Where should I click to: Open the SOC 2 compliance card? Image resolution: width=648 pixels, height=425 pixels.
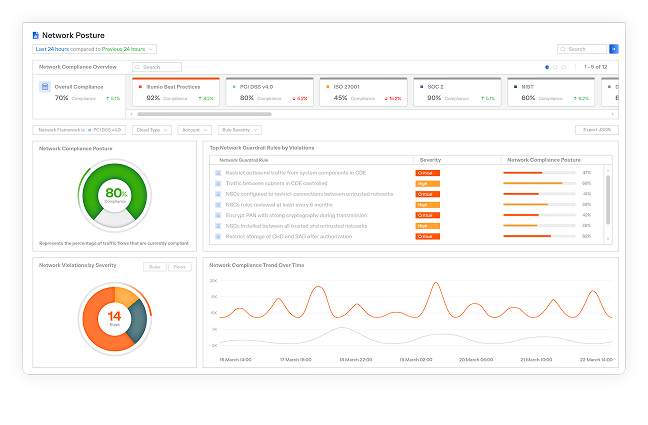pos(457,92)
